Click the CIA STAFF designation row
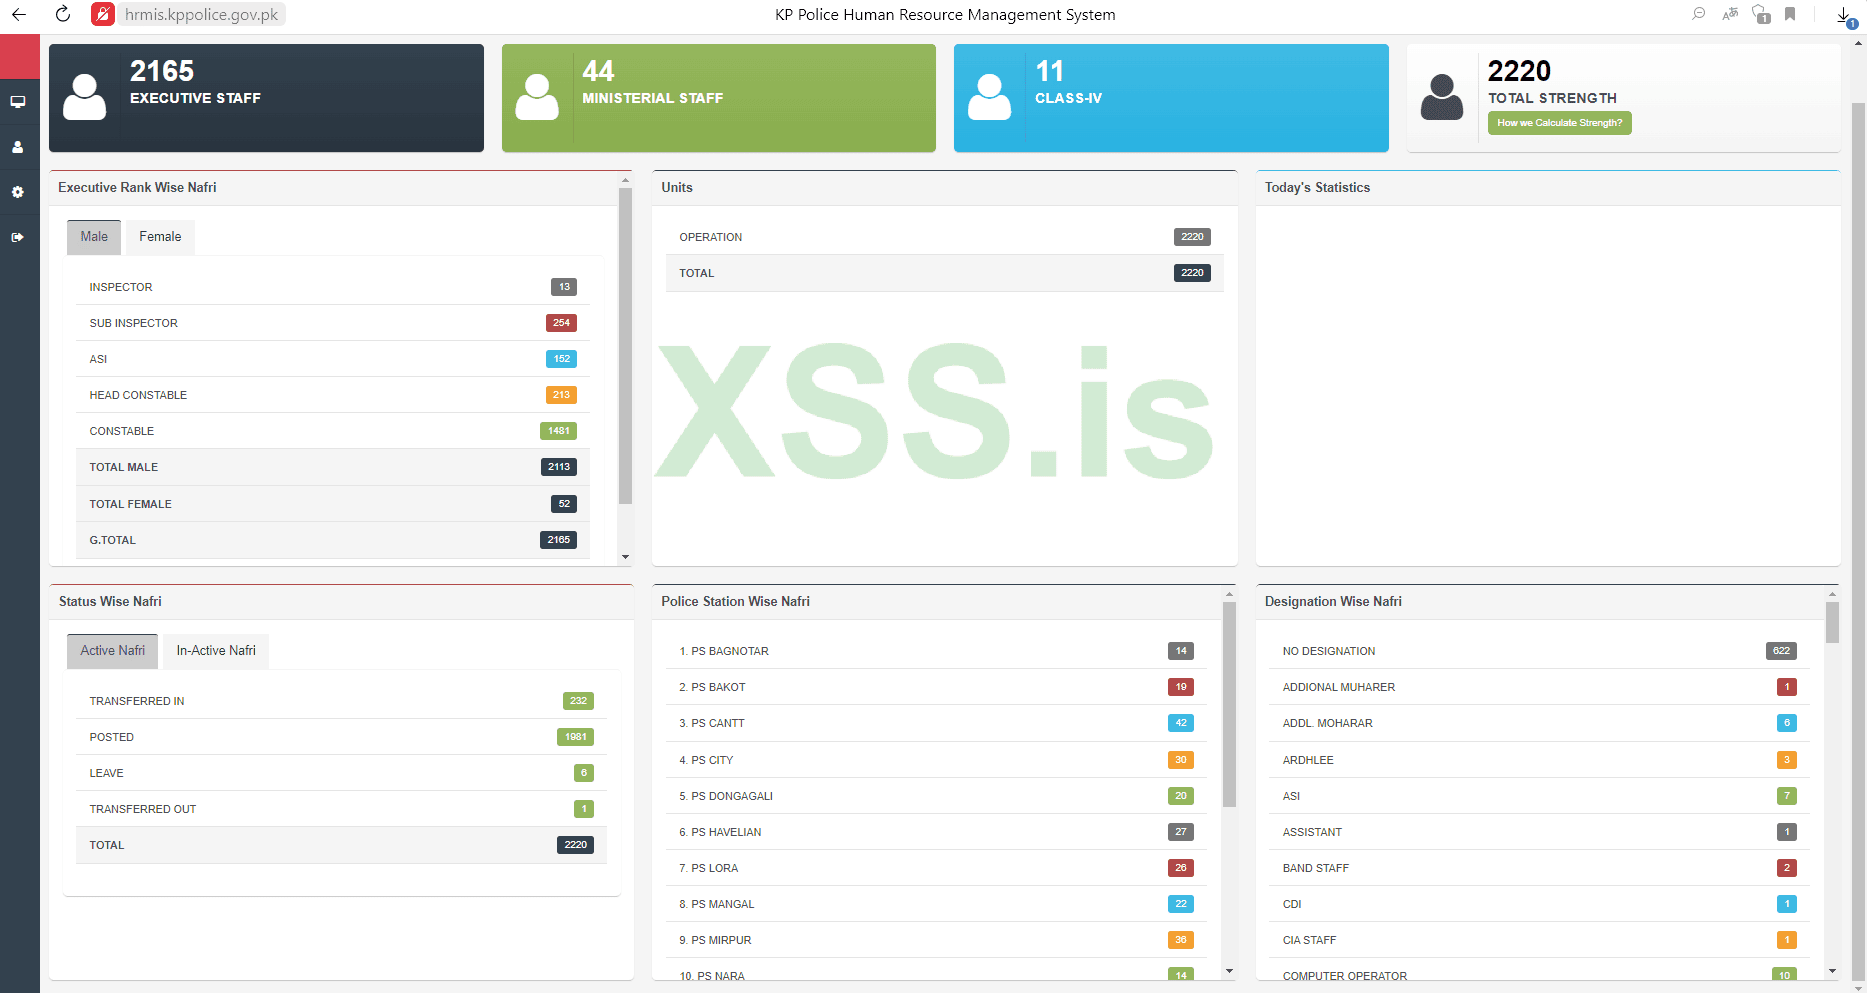 pos(1540,940)
